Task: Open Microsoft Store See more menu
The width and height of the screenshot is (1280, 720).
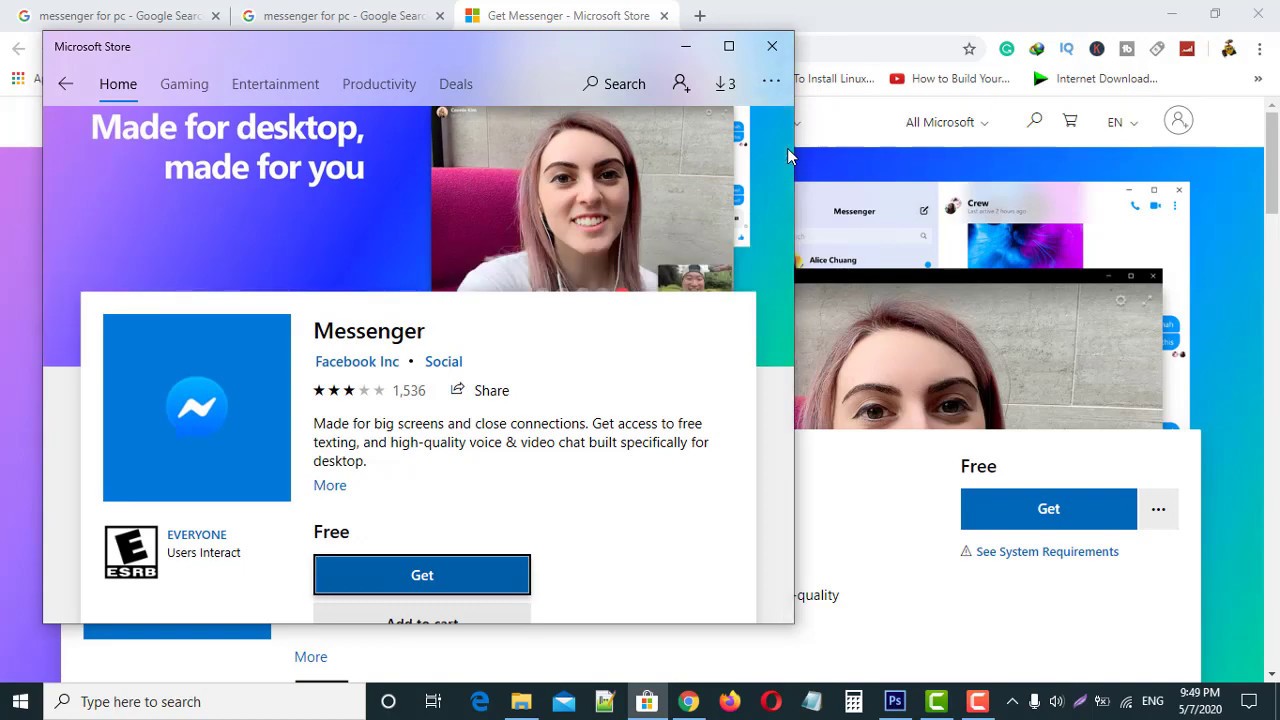Action: coord(771,82)
